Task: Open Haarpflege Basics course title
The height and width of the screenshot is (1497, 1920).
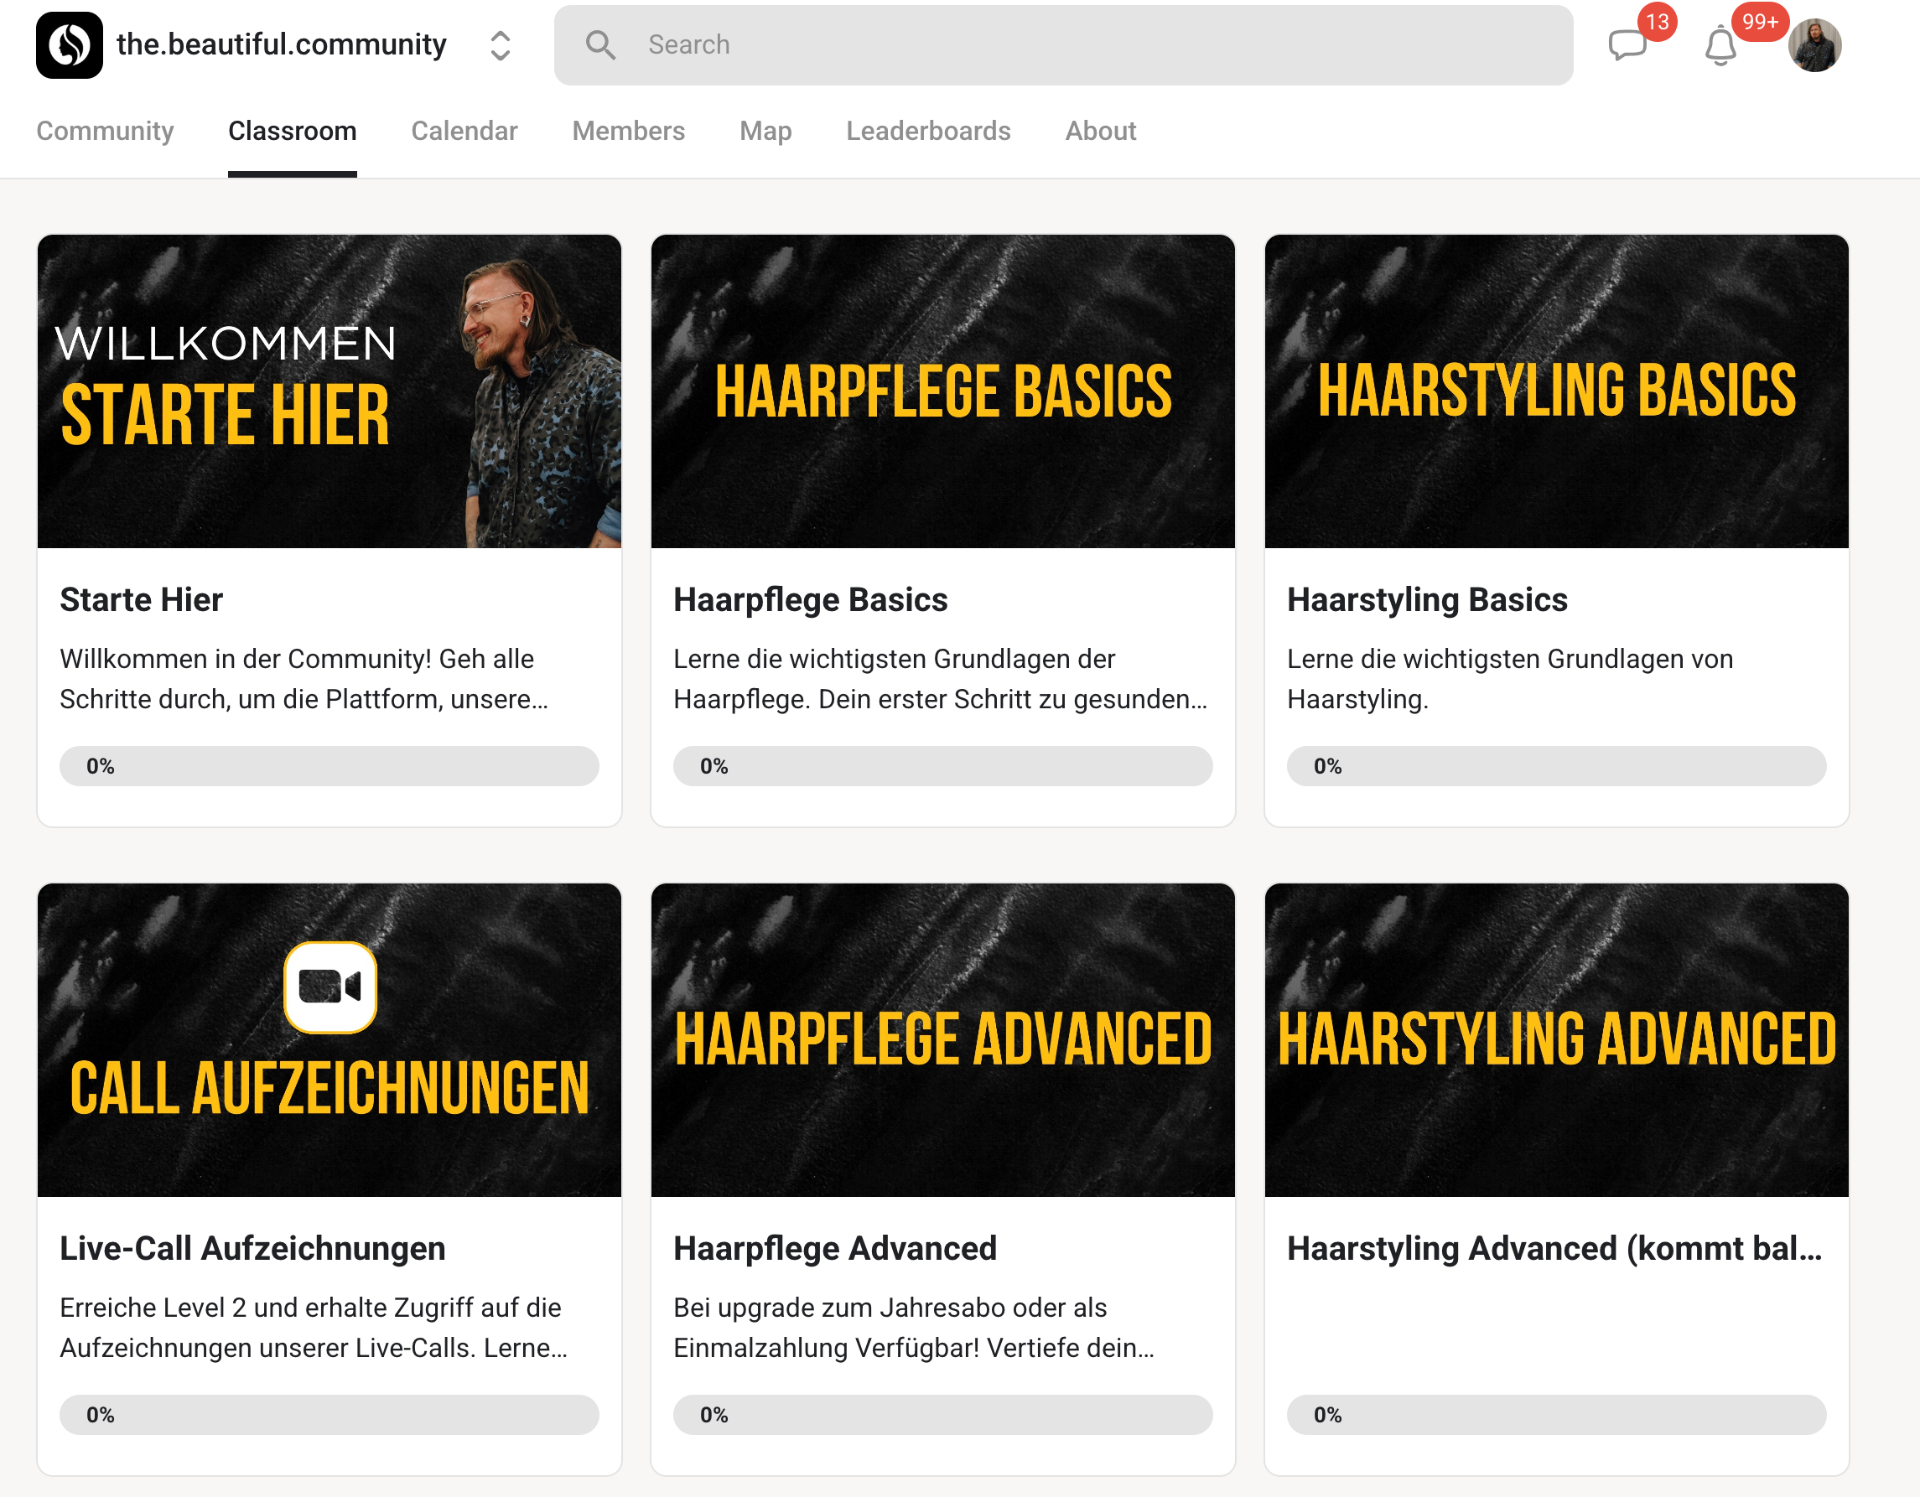Action: coord(810,600)
